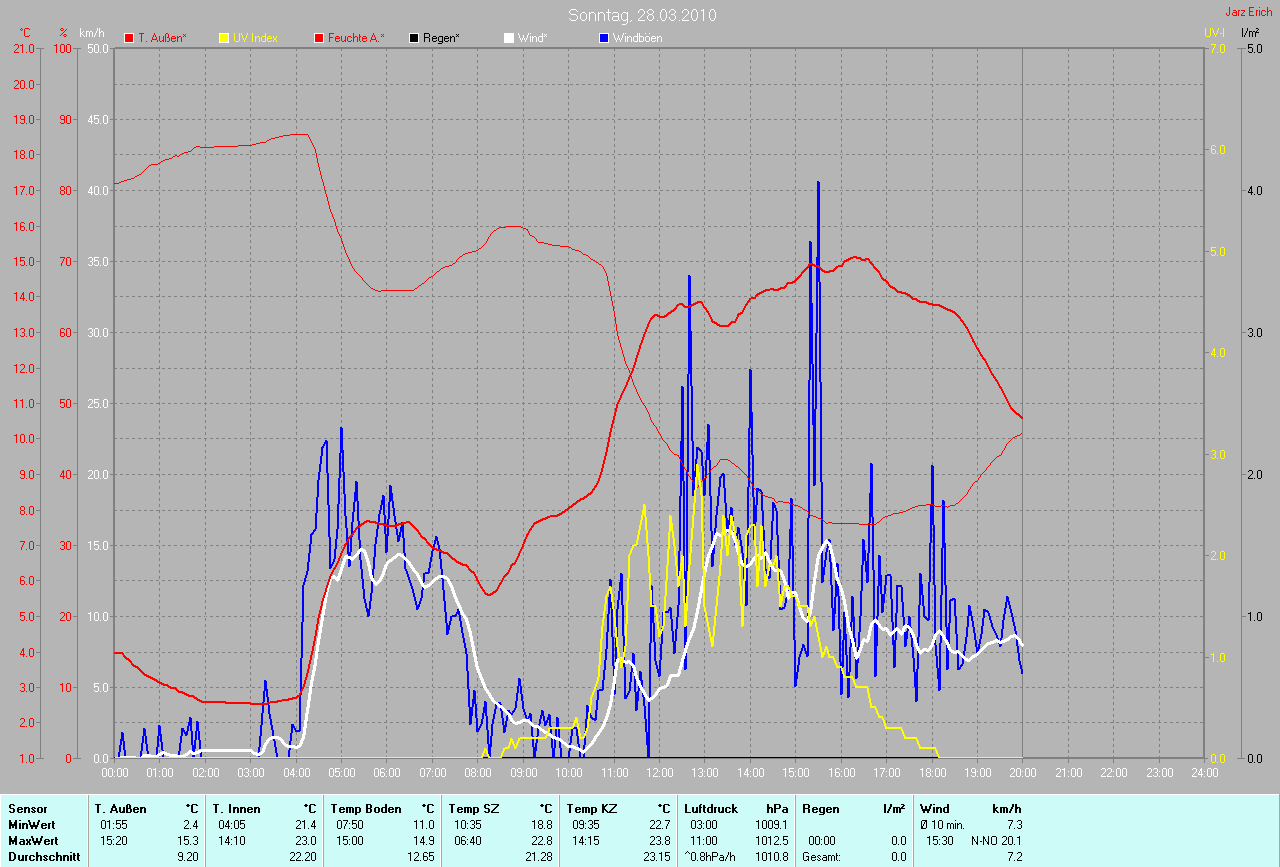Click the blue Windböen legend swatch

(x=604, y=38)
